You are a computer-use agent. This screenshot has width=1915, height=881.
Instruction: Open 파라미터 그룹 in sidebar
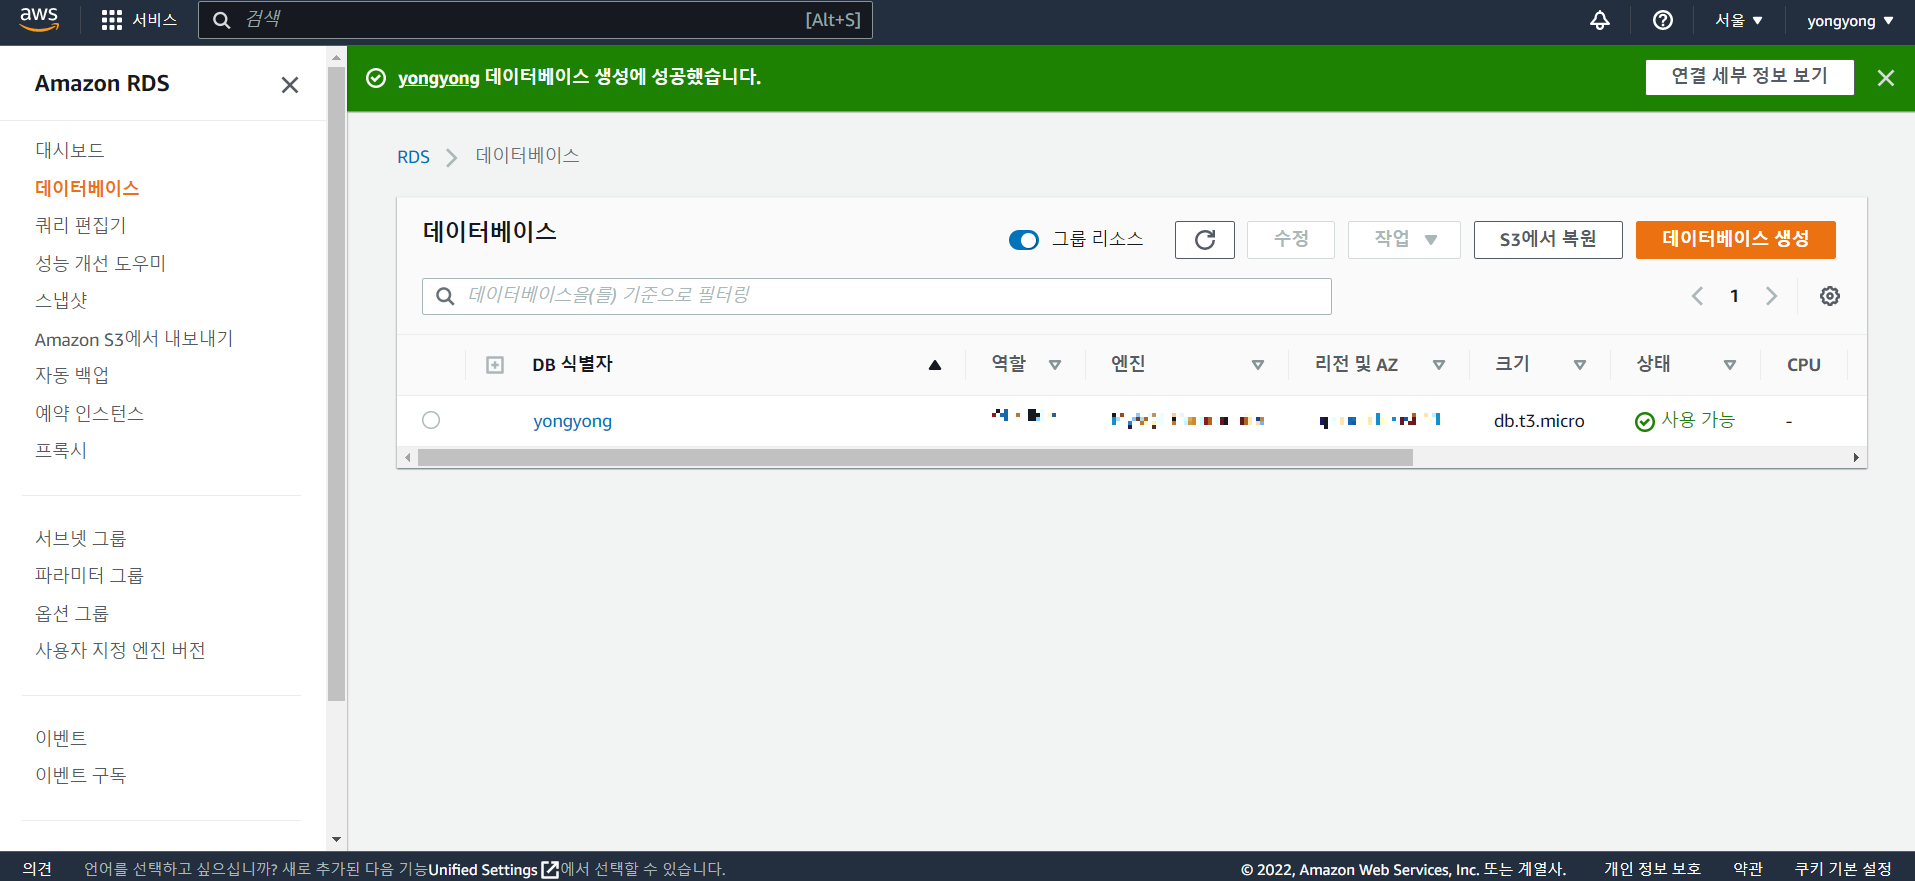[x=89, y=575]
